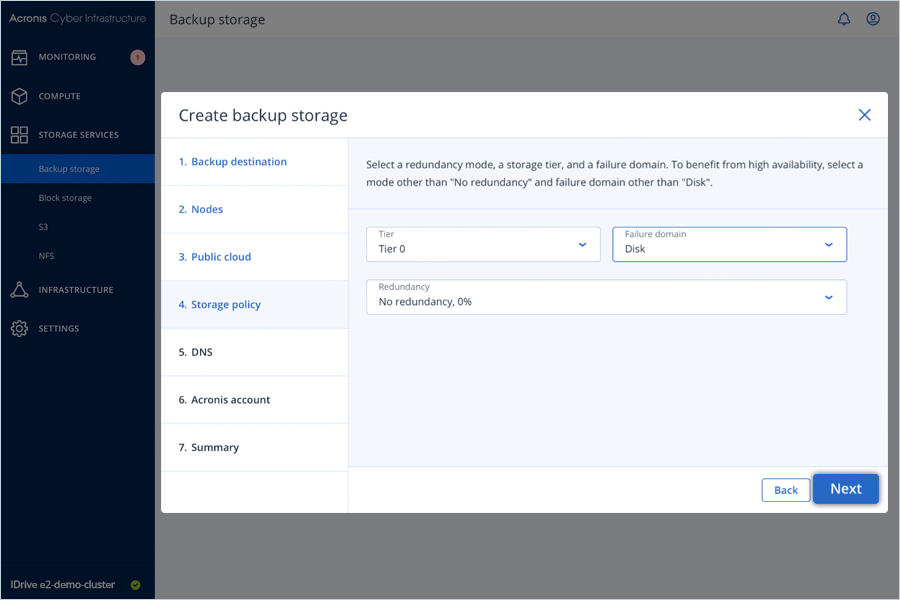Click the Monitoring dashboard icon

(19, 57)
